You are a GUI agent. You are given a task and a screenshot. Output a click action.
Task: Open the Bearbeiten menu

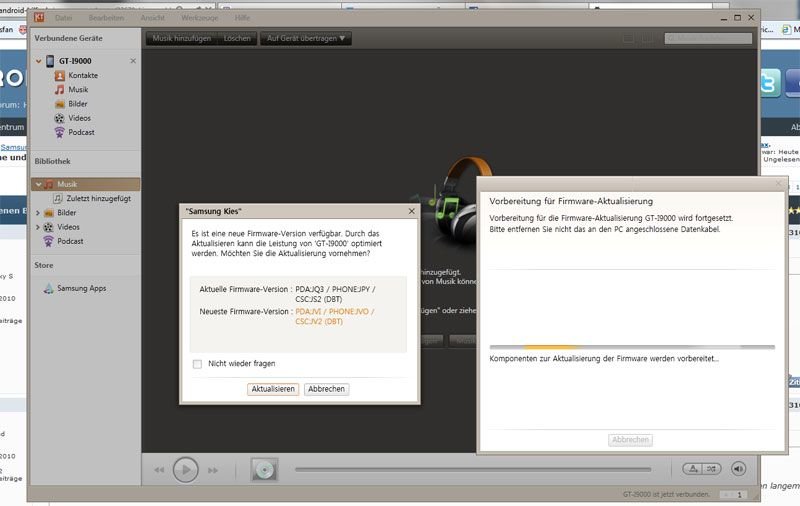tap(106, 18)
